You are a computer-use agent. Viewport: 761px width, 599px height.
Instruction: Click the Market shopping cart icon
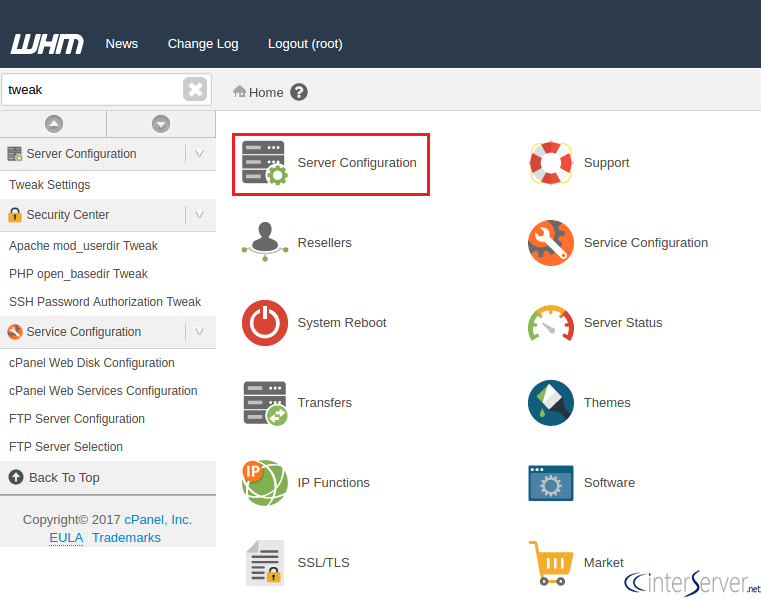[x=551, y=563]
